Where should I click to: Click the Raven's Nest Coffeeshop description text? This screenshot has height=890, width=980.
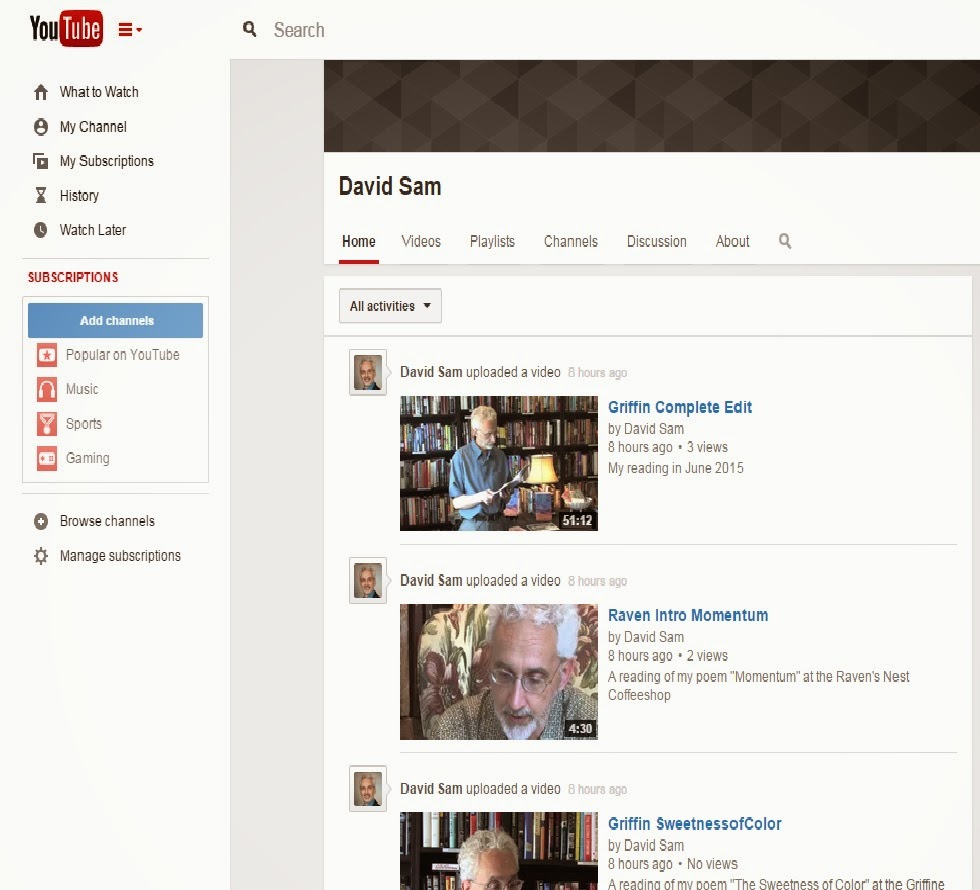click(759, 686)
